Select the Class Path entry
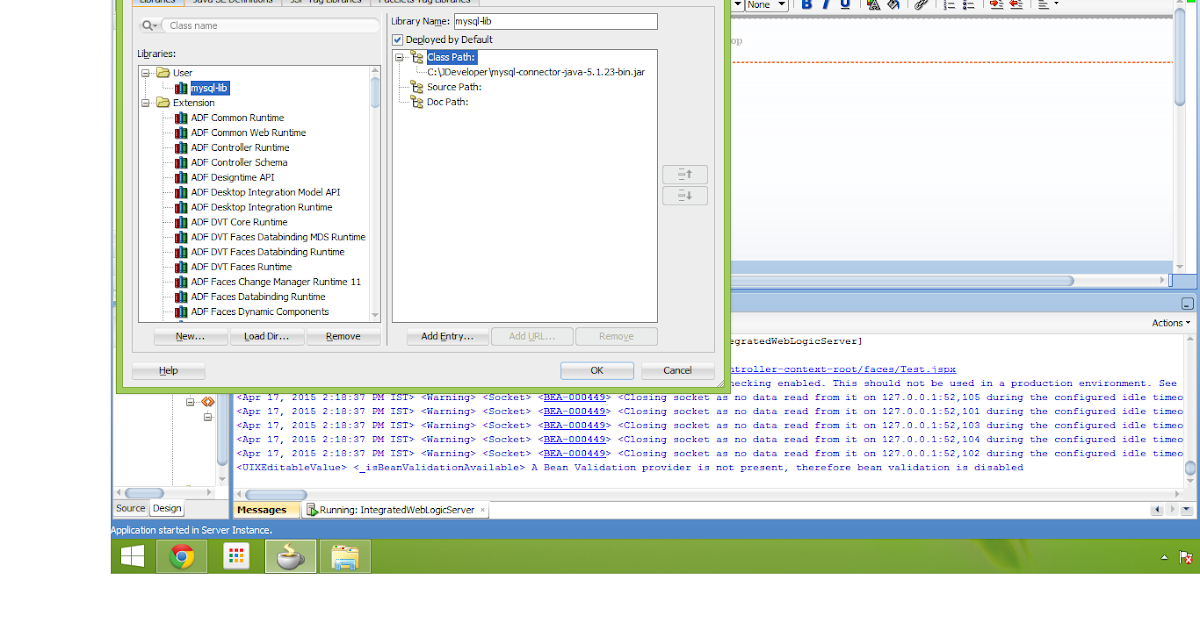 click(x=451, y=57)
